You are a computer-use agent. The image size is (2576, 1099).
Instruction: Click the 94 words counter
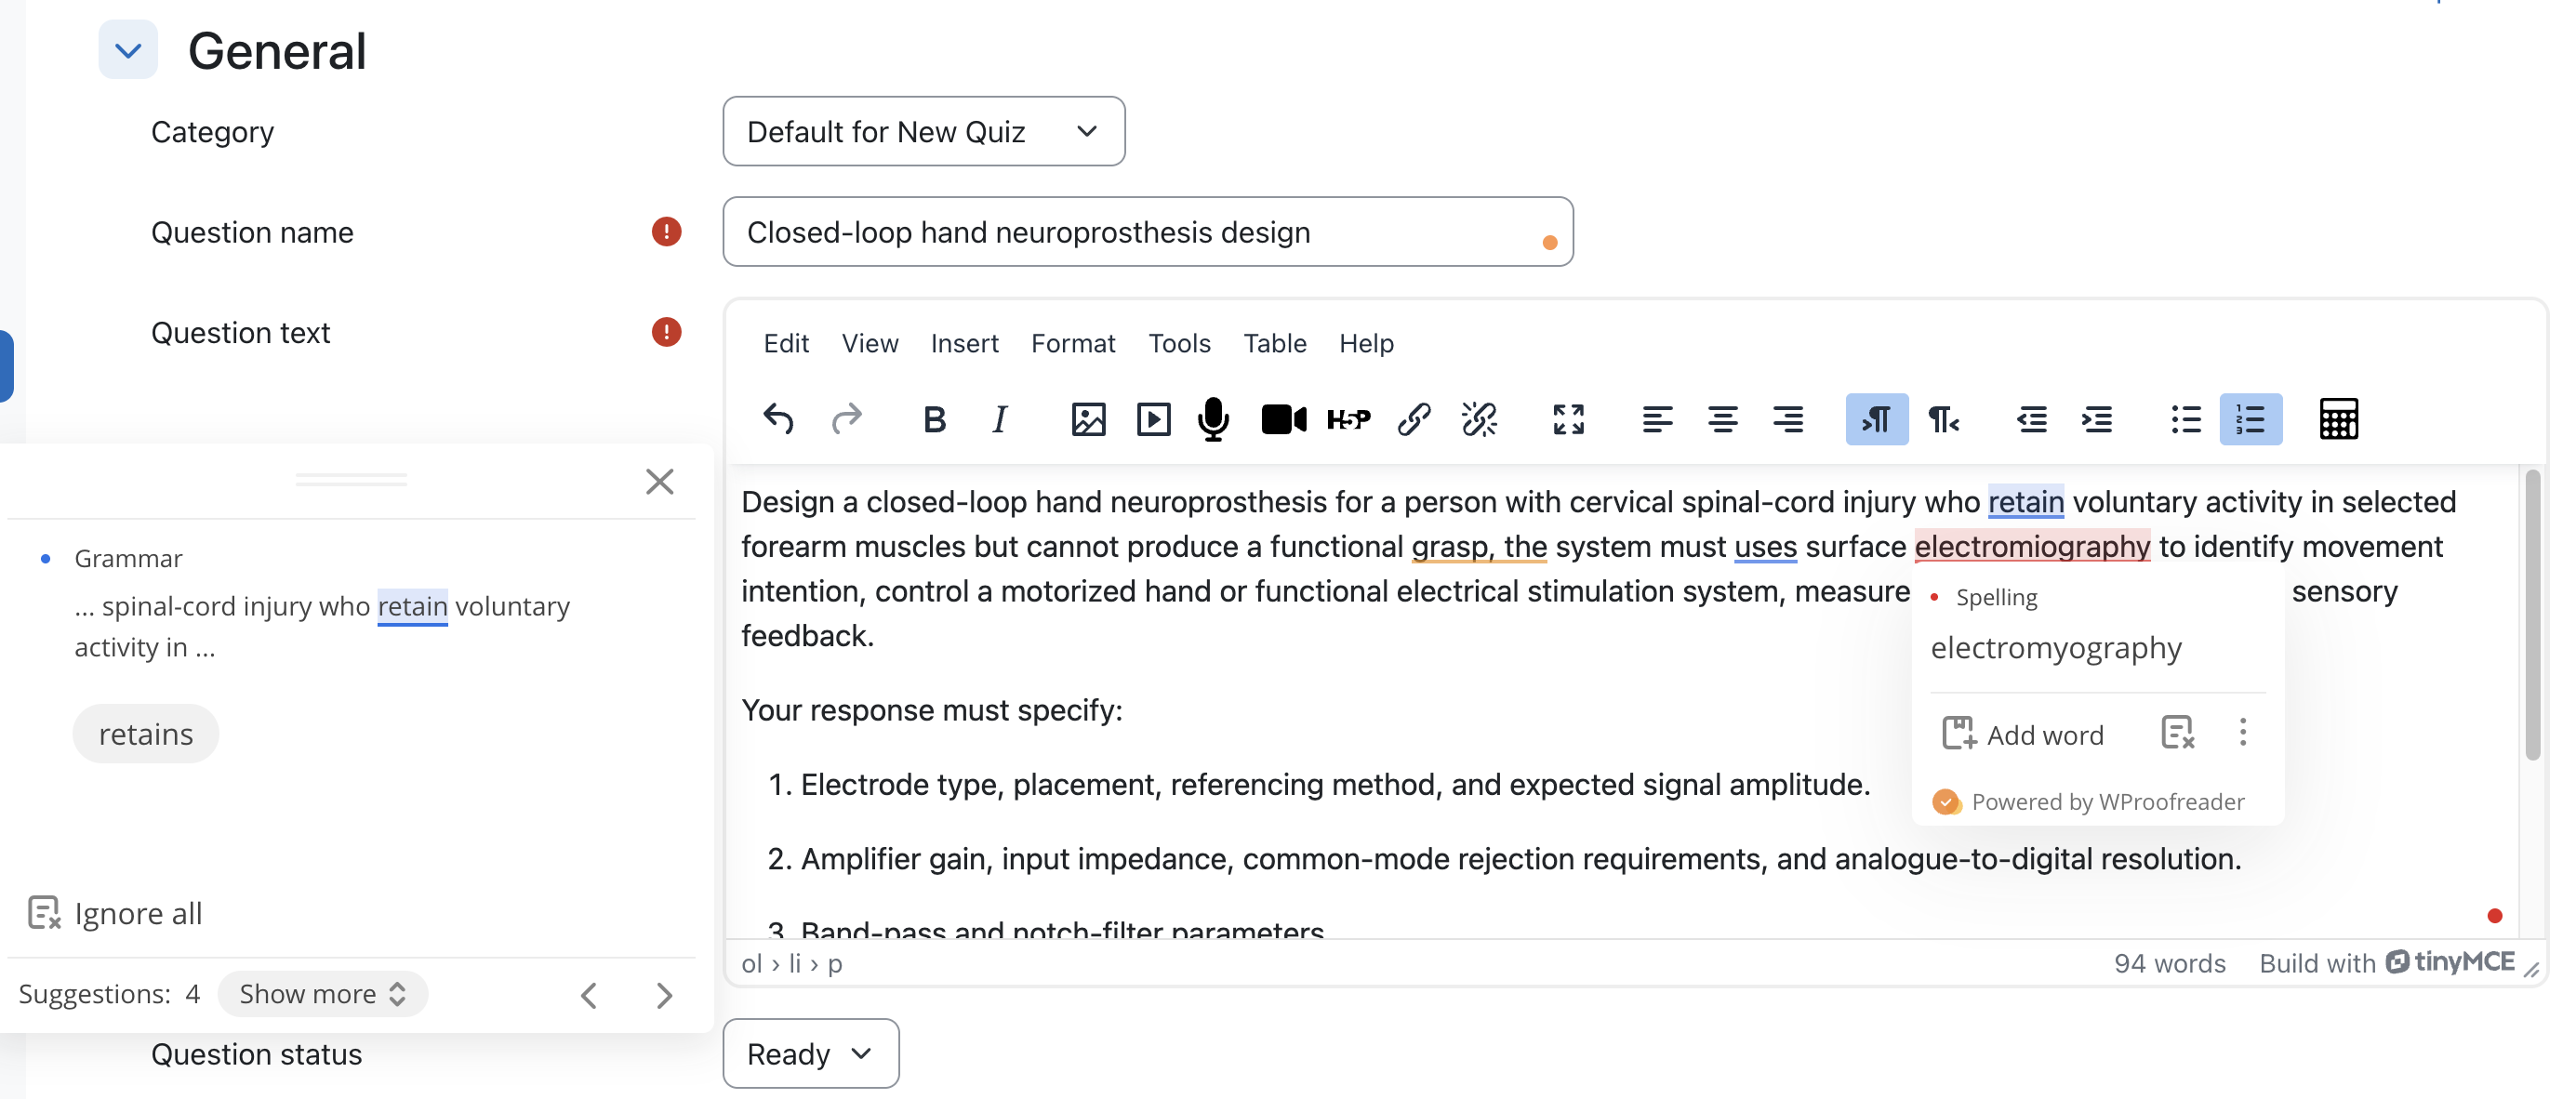click(x=2169, y=963)
